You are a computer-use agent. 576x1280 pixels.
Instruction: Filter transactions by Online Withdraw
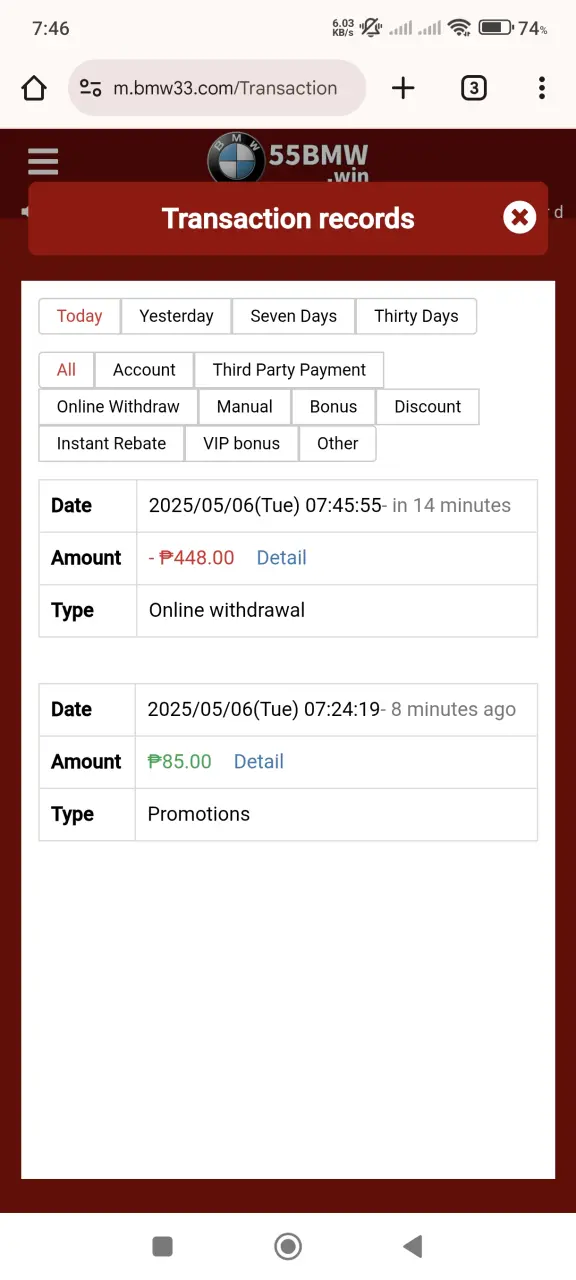coord(118,407)
